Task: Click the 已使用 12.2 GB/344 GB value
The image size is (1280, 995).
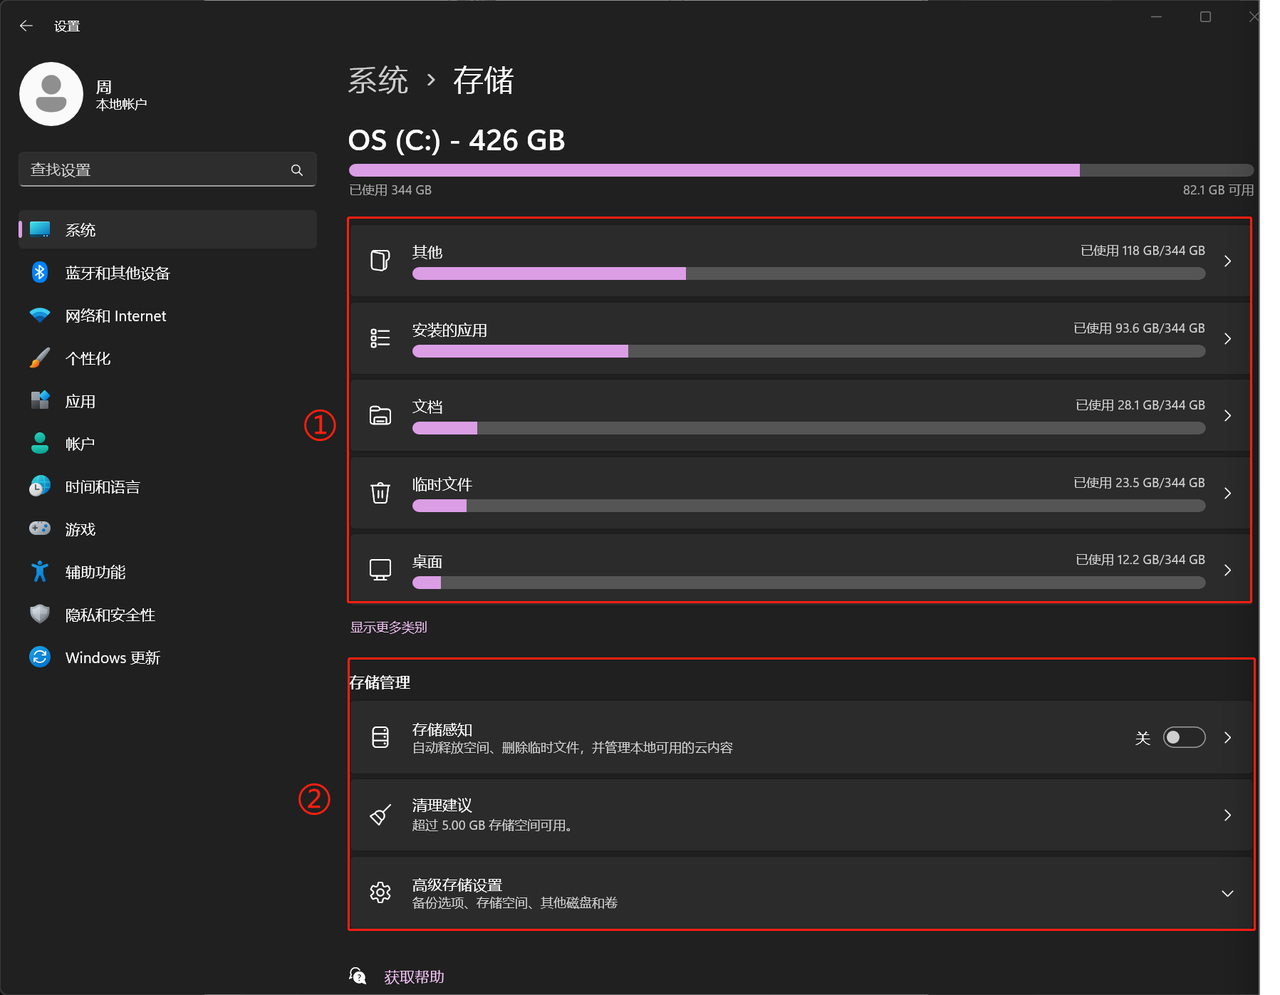Action: 1140,560
